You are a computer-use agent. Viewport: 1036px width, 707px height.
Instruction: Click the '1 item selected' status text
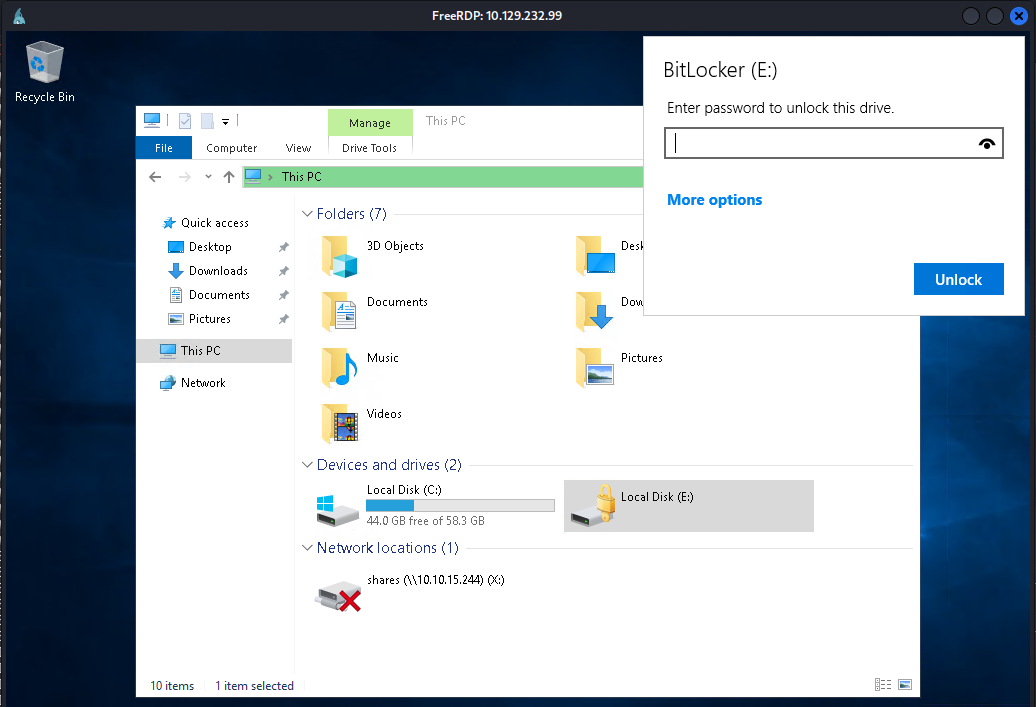pyautogui.click(x=254, y=686)
